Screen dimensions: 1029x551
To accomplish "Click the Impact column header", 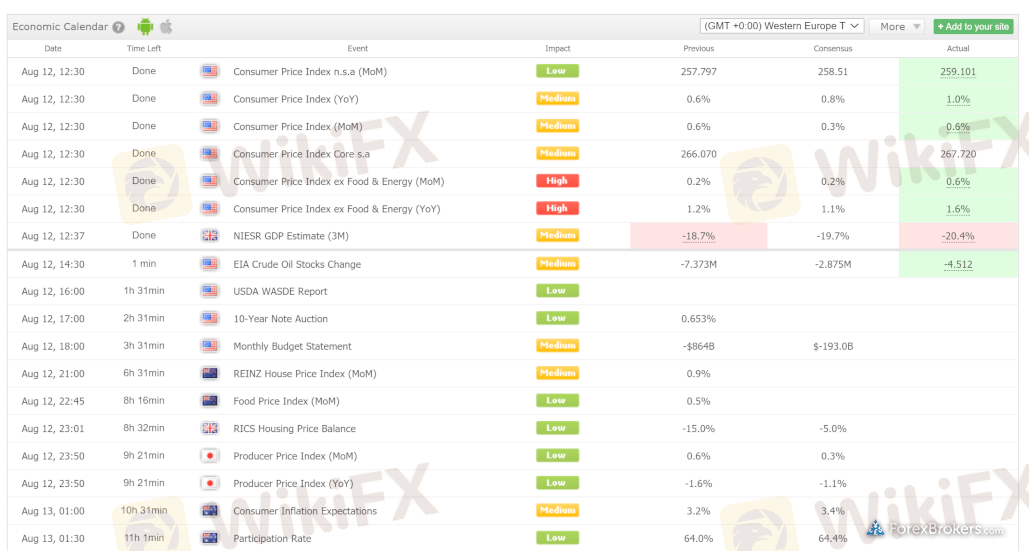I will [557, 48].
